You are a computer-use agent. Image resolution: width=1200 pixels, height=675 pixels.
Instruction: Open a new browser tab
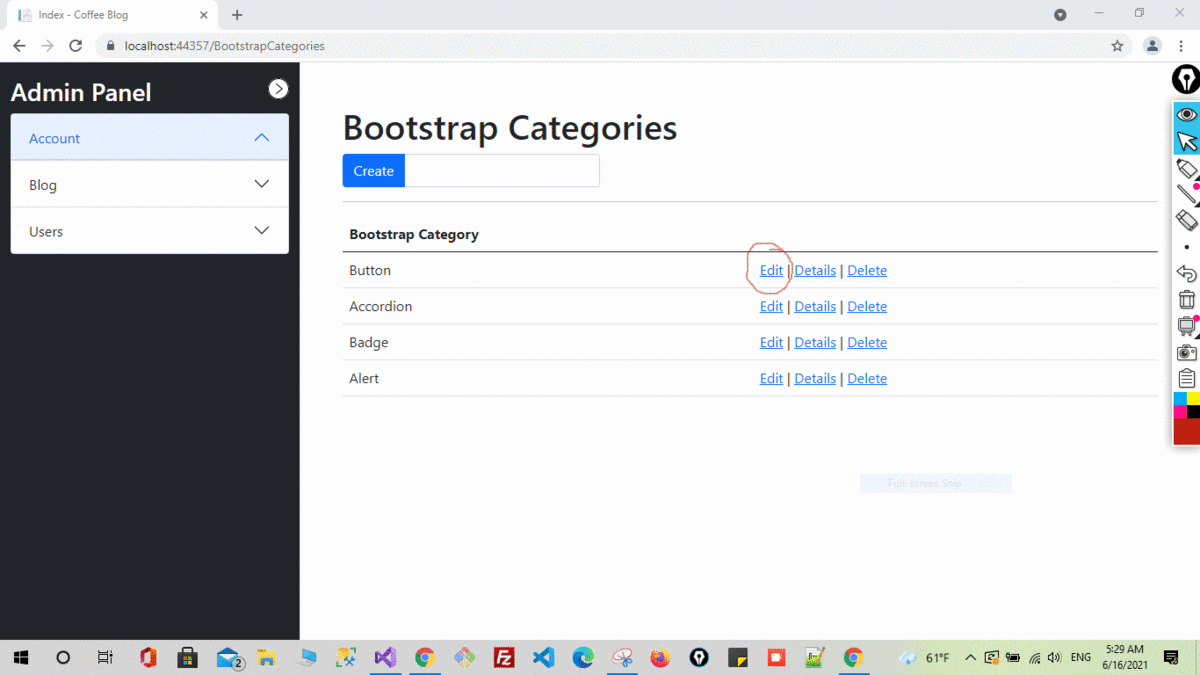tap(236, 15)
